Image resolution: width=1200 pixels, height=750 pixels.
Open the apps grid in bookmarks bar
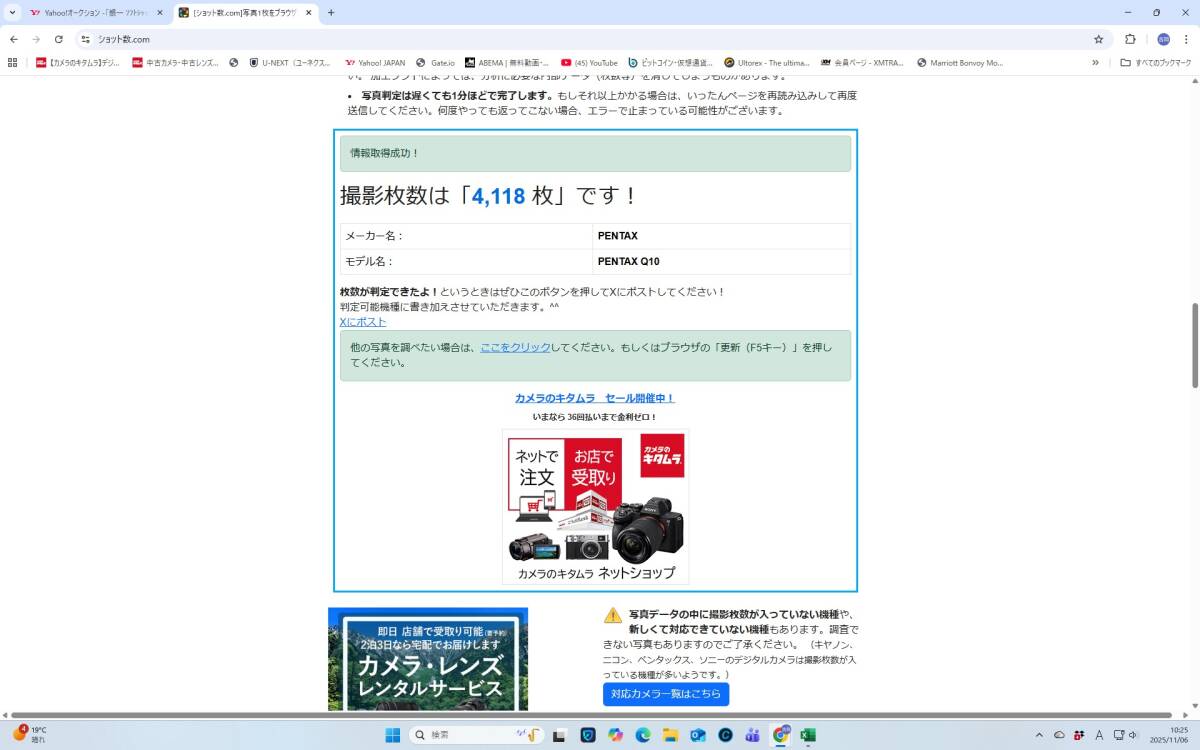coord(13,62)
